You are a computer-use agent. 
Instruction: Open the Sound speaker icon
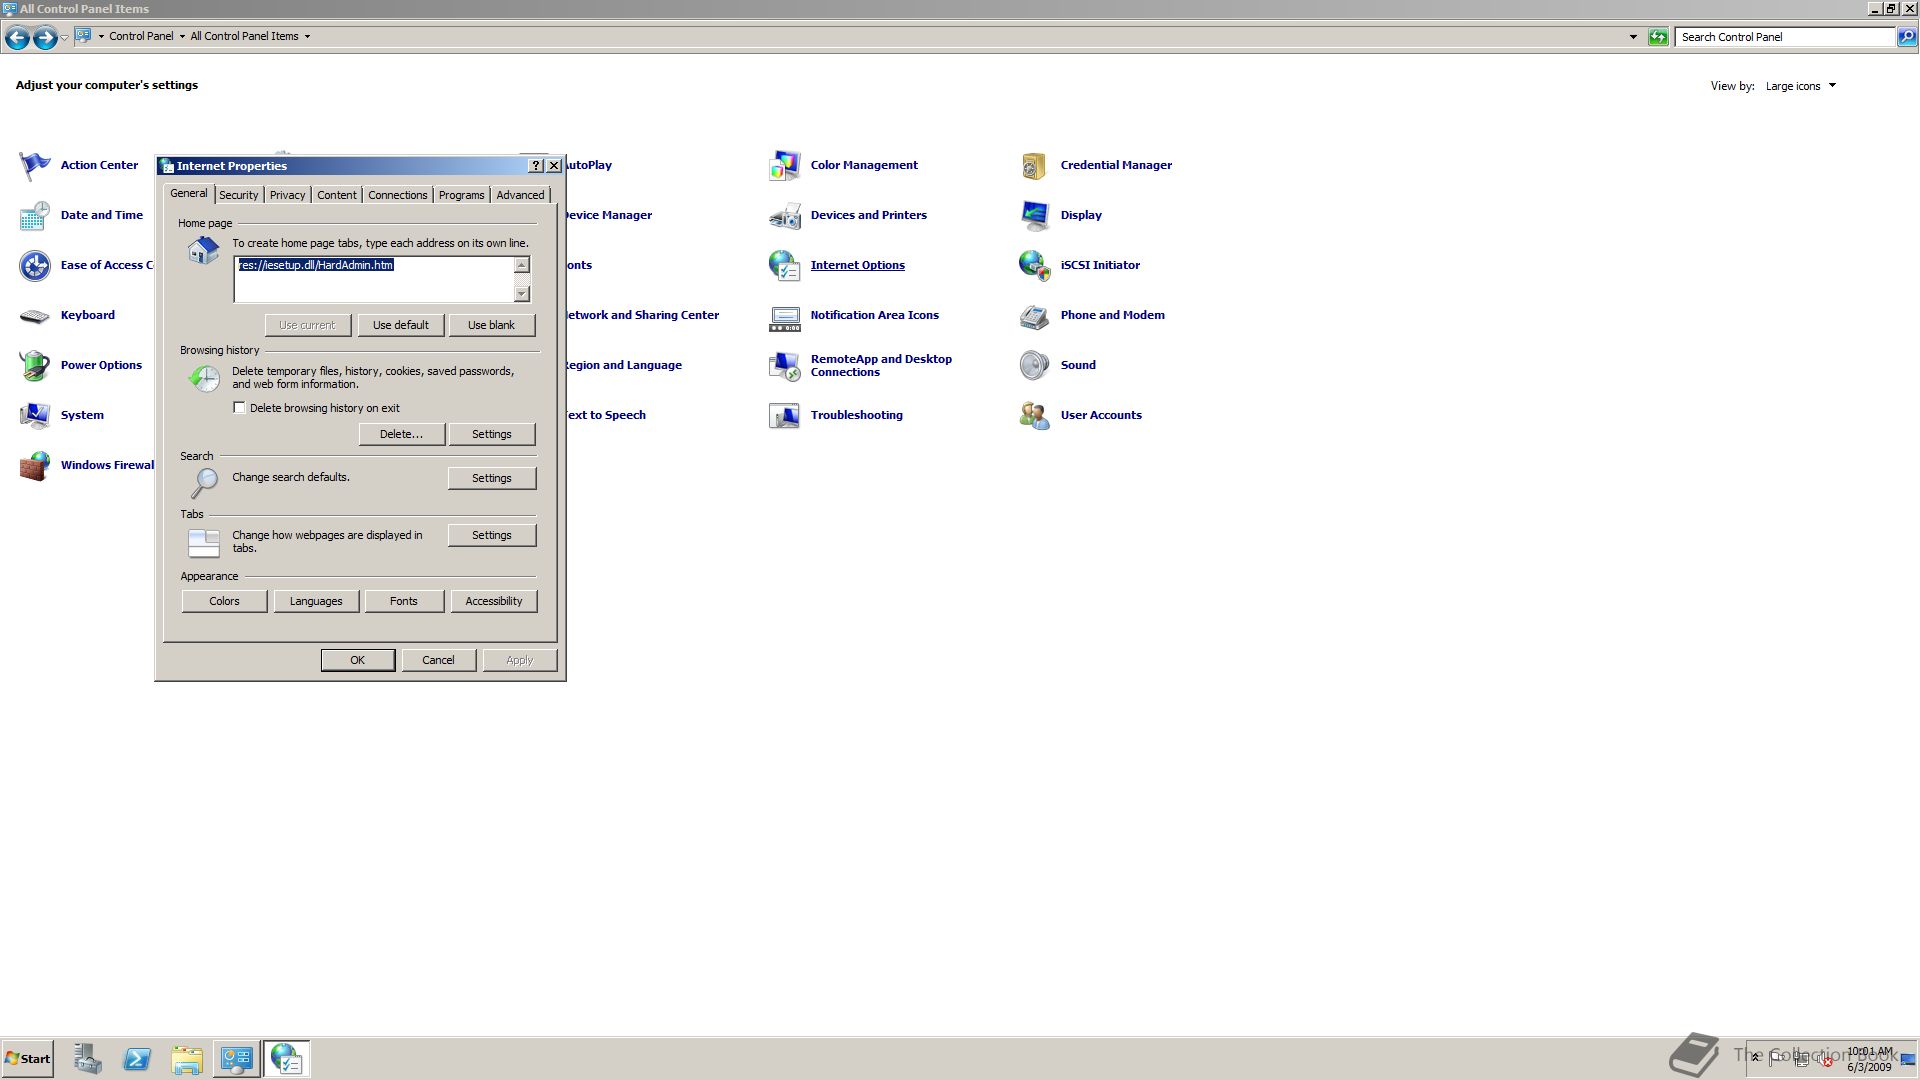(x=1035, y=365)
